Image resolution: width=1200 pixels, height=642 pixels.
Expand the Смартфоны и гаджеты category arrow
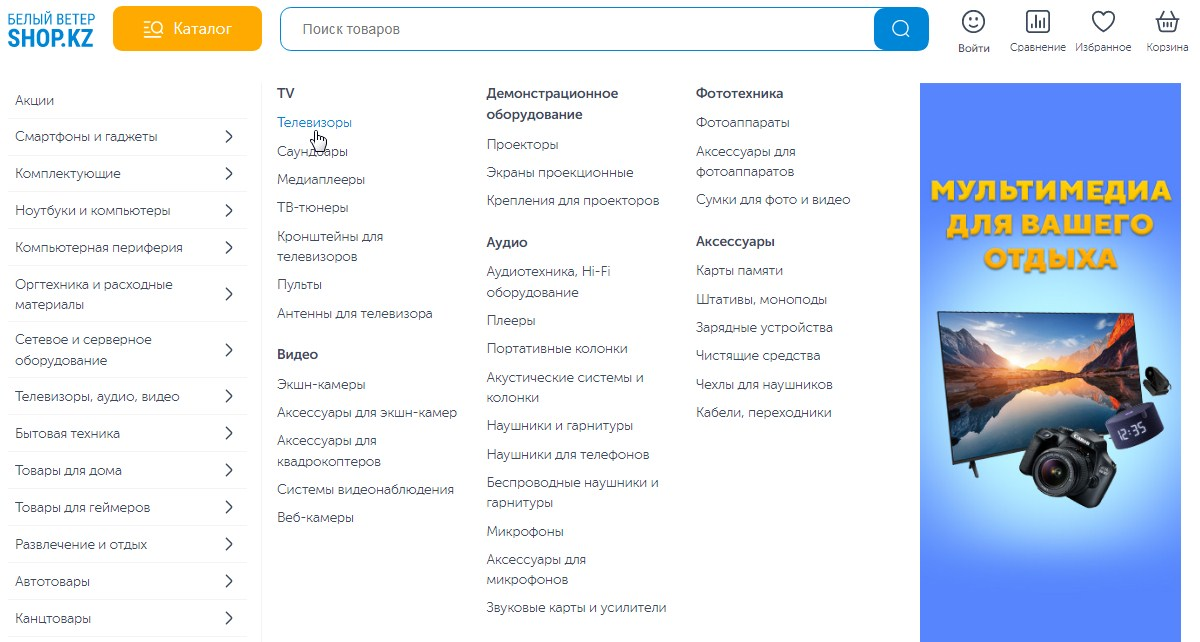pos(229,137)
